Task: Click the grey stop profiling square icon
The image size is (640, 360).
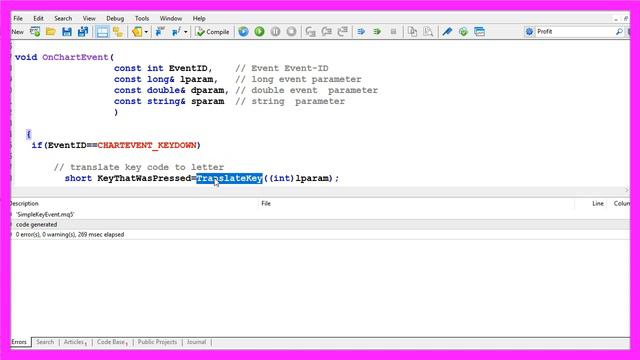Action: click(393, 31)
